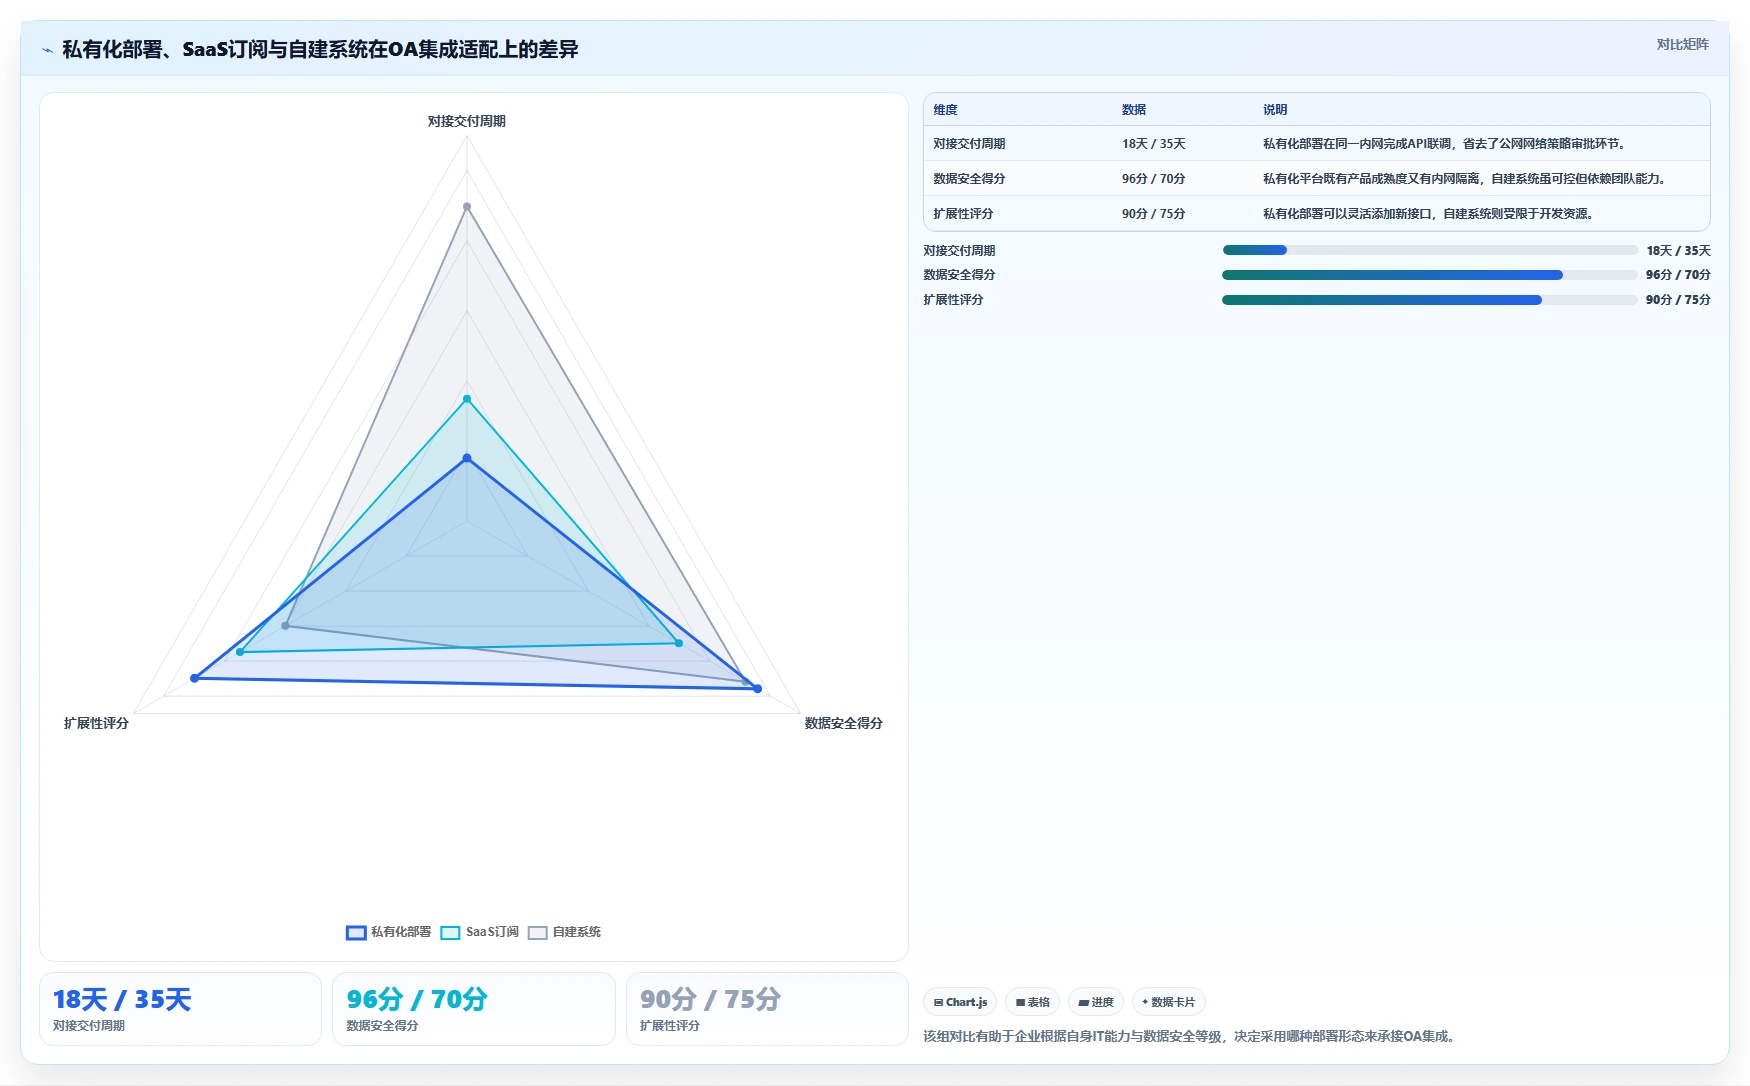Click table cell 96分 / 70分

[x=1153, y=179]
